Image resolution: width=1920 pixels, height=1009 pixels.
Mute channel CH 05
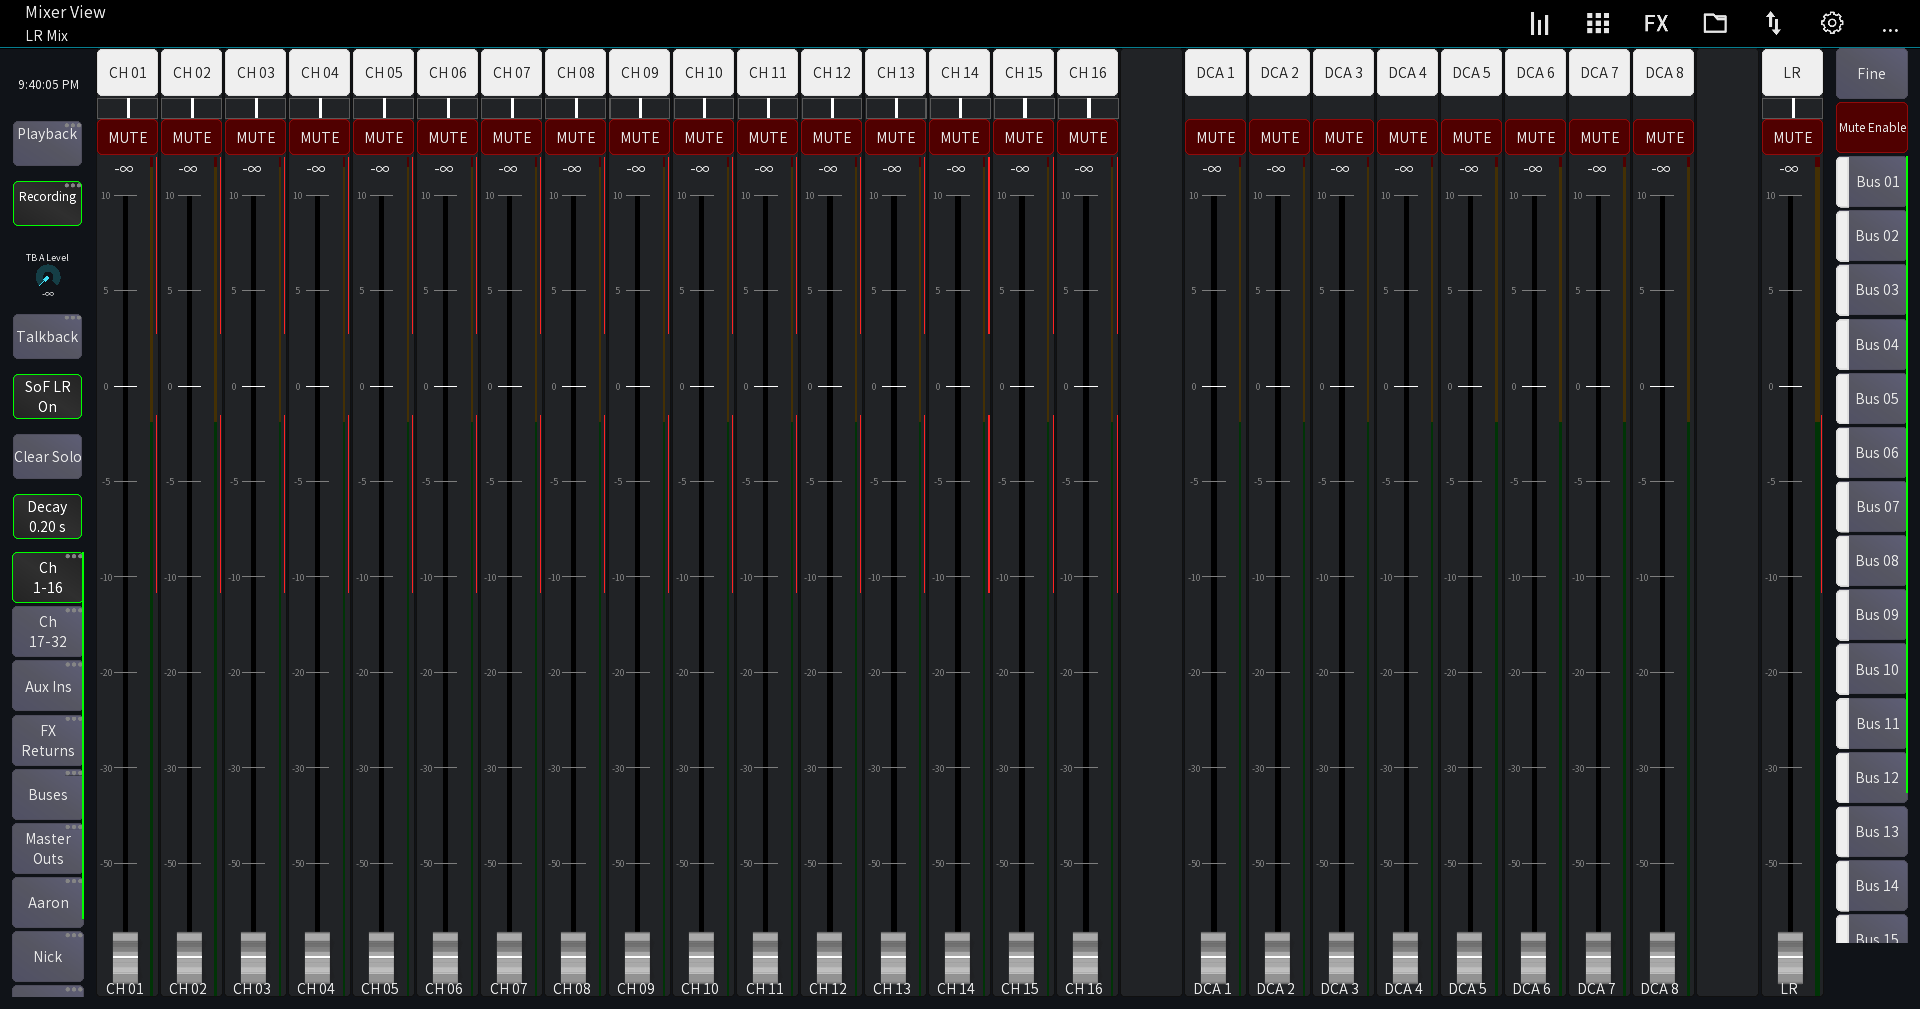pyautogui.click(x=383, y=137)
